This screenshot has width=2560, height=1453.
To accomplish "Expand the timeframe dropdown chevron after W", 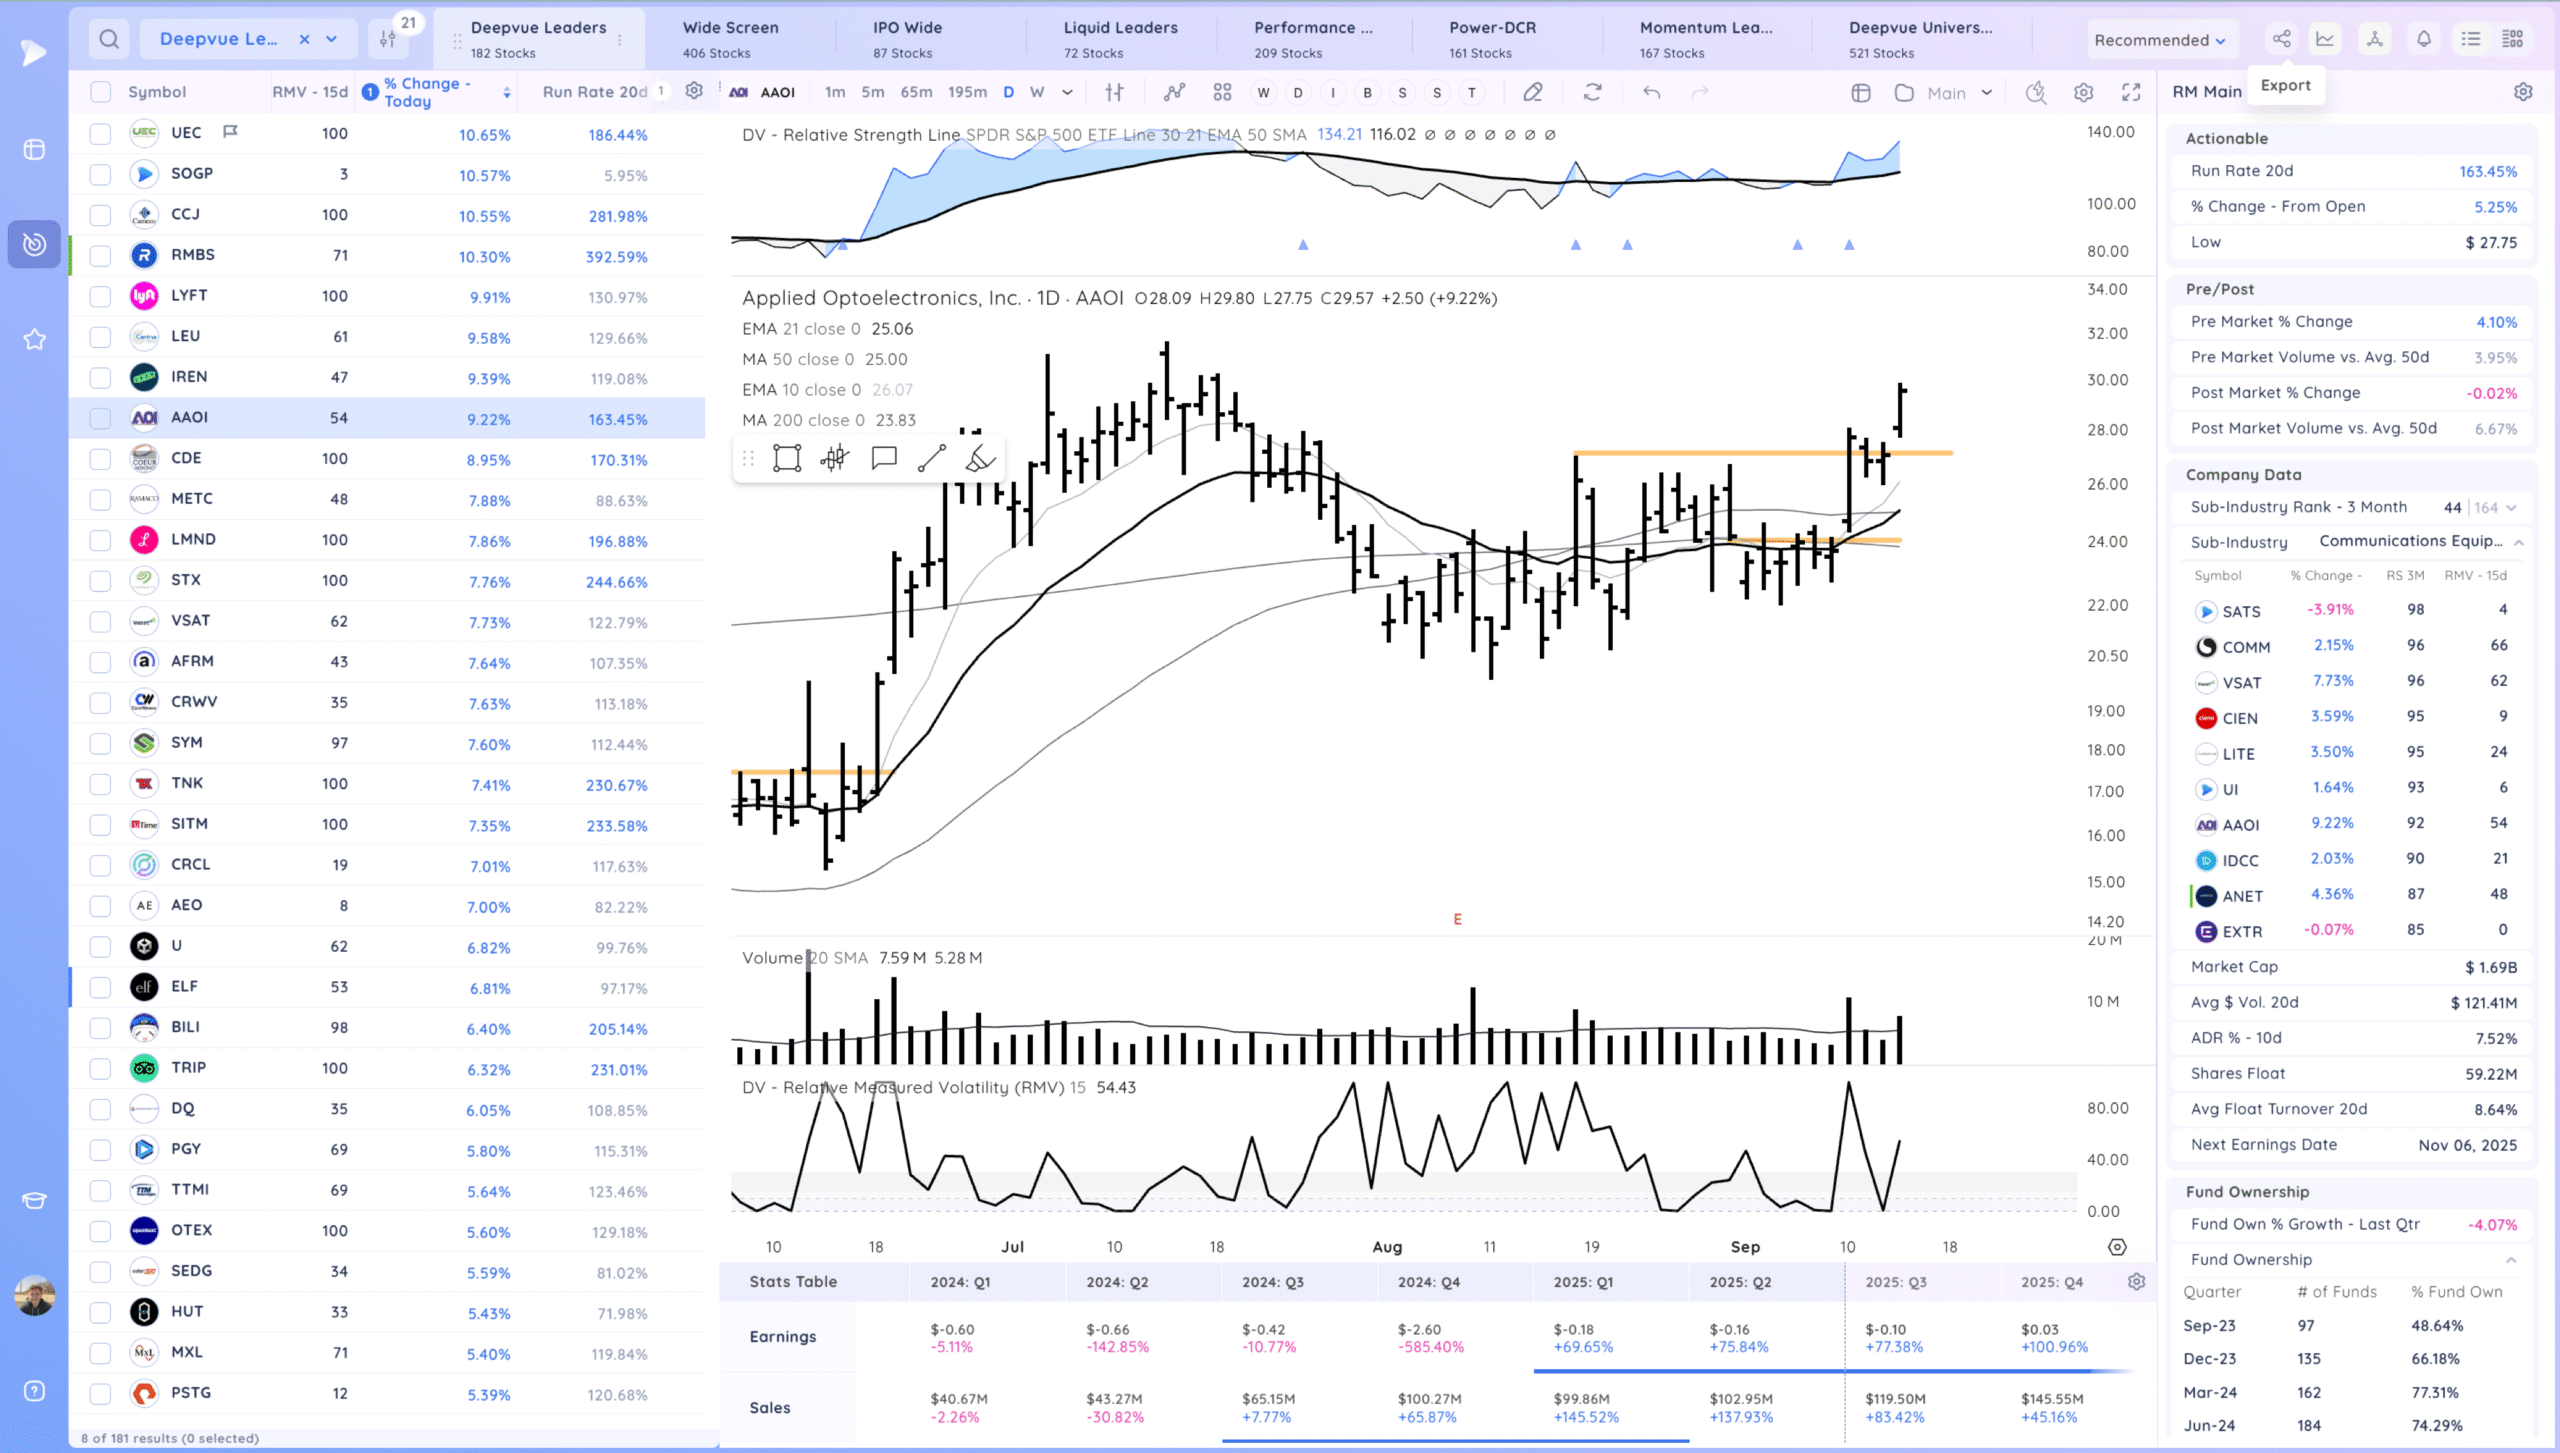I will [x=1067, y=92].
